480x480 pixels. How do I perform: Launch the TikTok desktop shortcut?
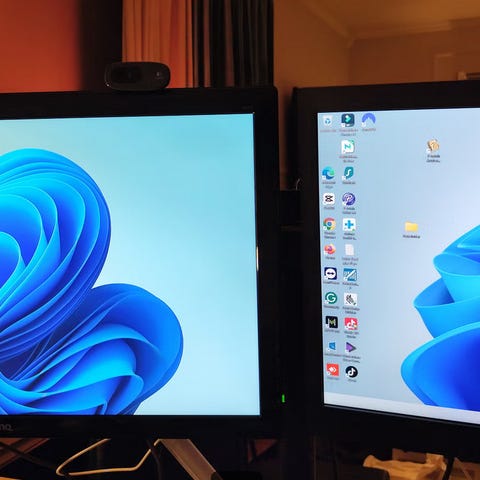click(351, 372)
